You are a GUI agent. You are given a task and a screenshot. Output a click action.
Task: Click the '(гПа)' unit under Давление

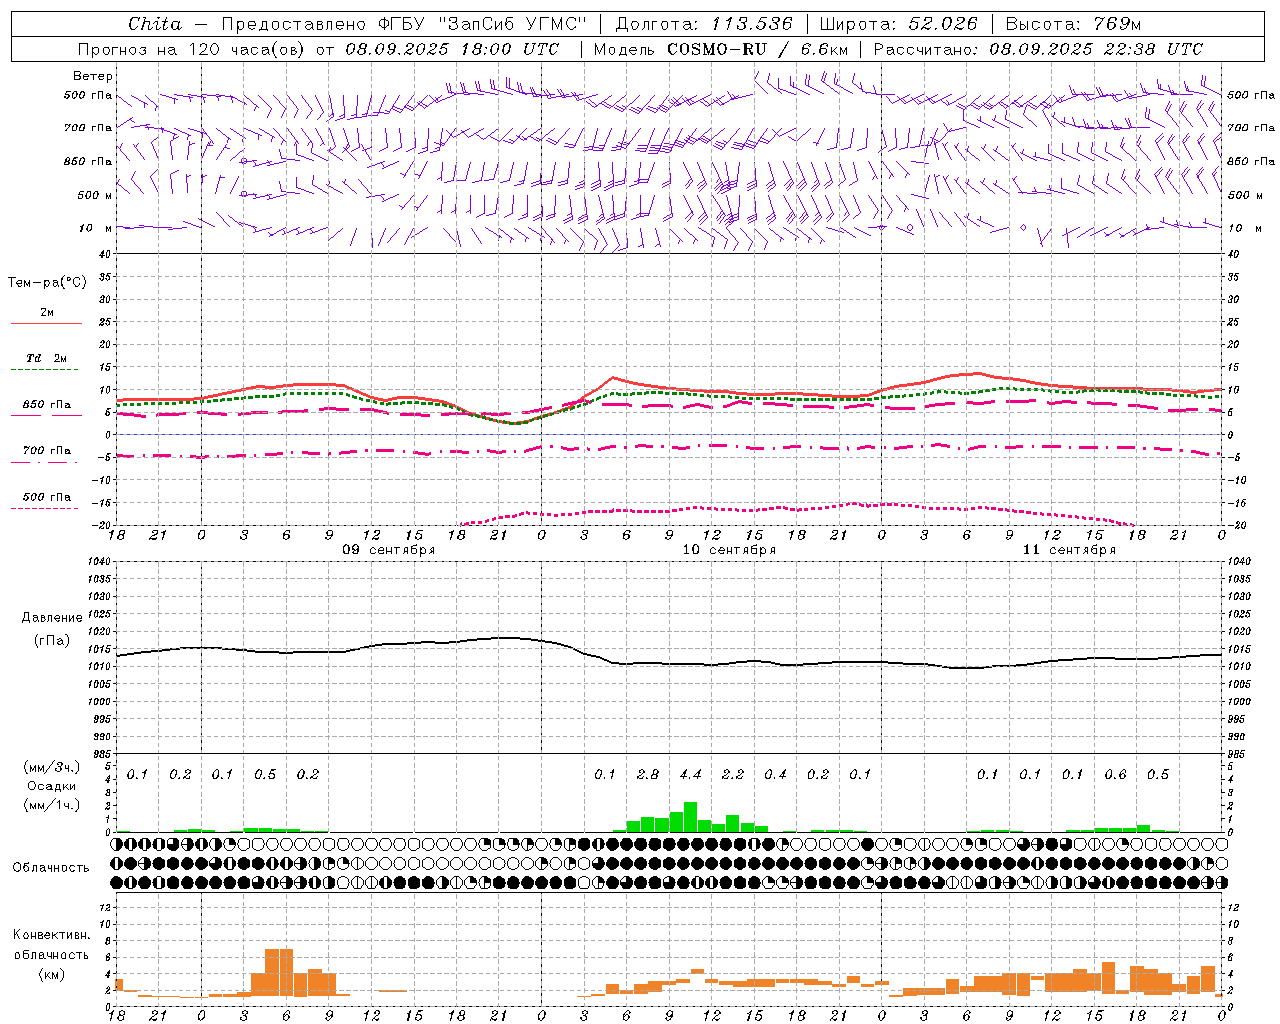[x=52, y=641]
